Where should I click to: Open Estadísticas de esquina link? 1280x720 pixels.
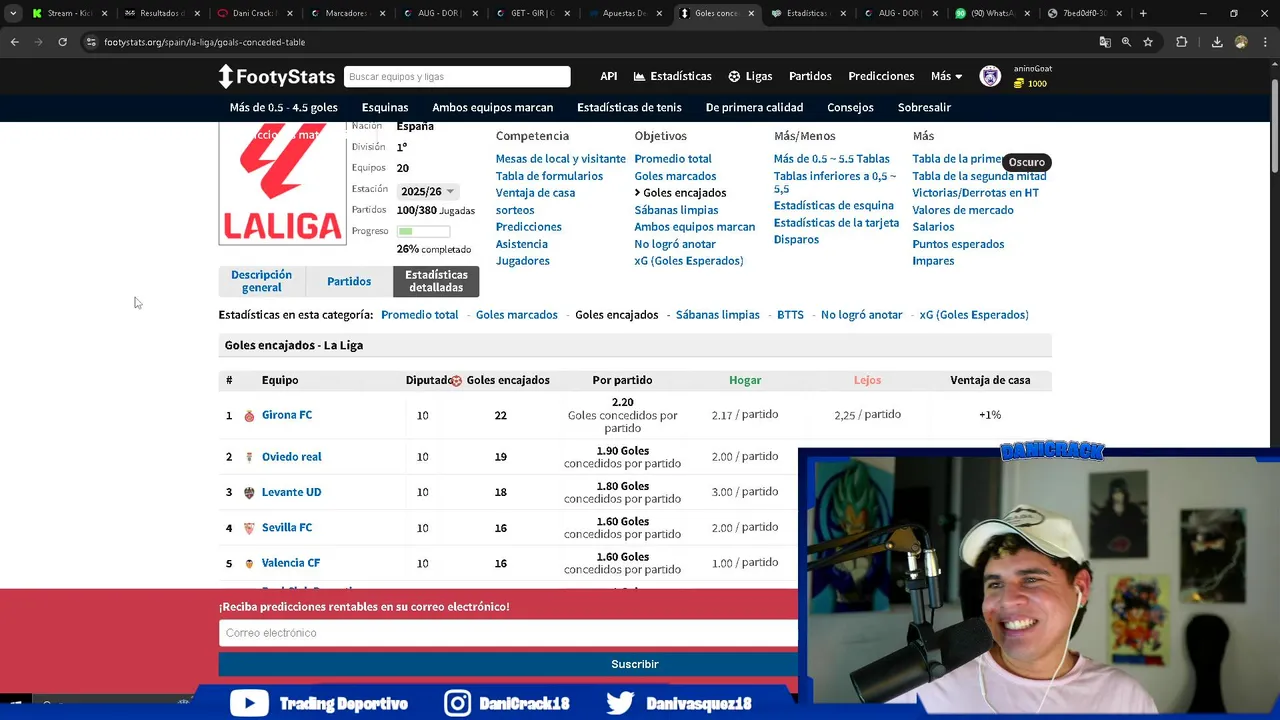point(833,206)
